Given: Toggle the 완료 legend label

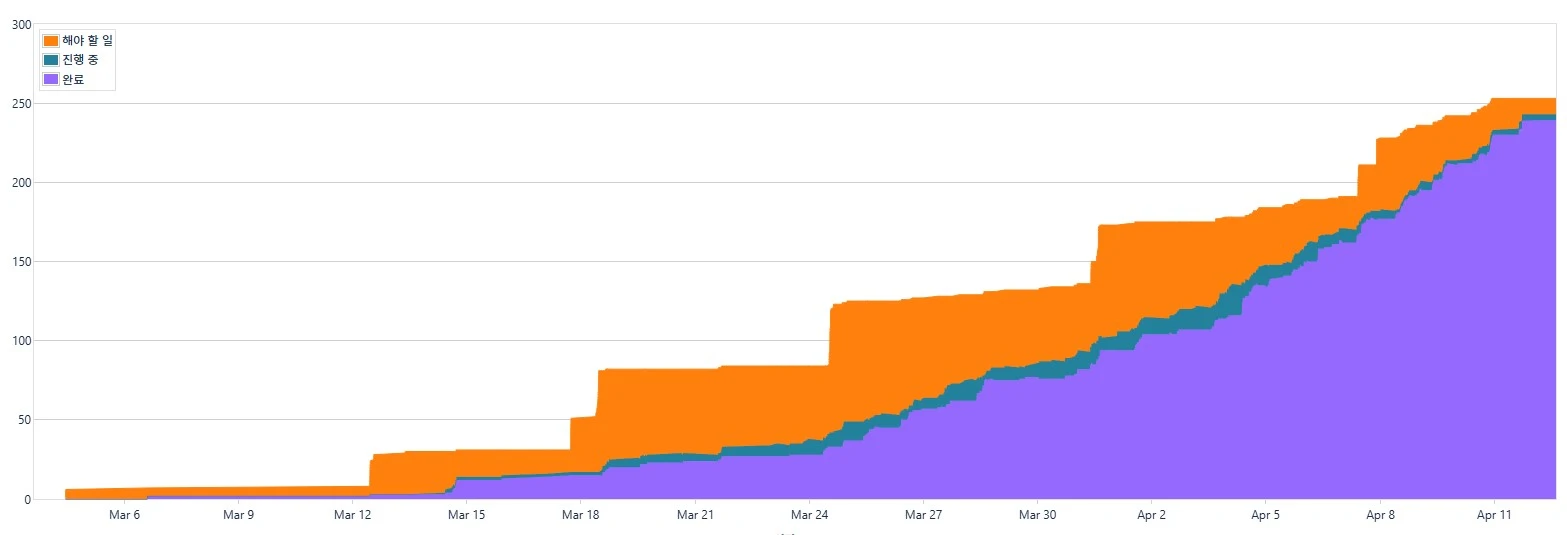Looking at the screenshot, I should pos(73,79).
